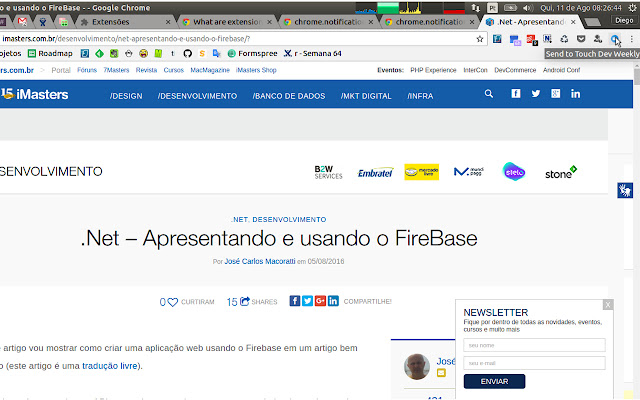This screenshot has height=400, width=640.
Task: Open the Android Conf event link
Action: click(x=561, y=70)
